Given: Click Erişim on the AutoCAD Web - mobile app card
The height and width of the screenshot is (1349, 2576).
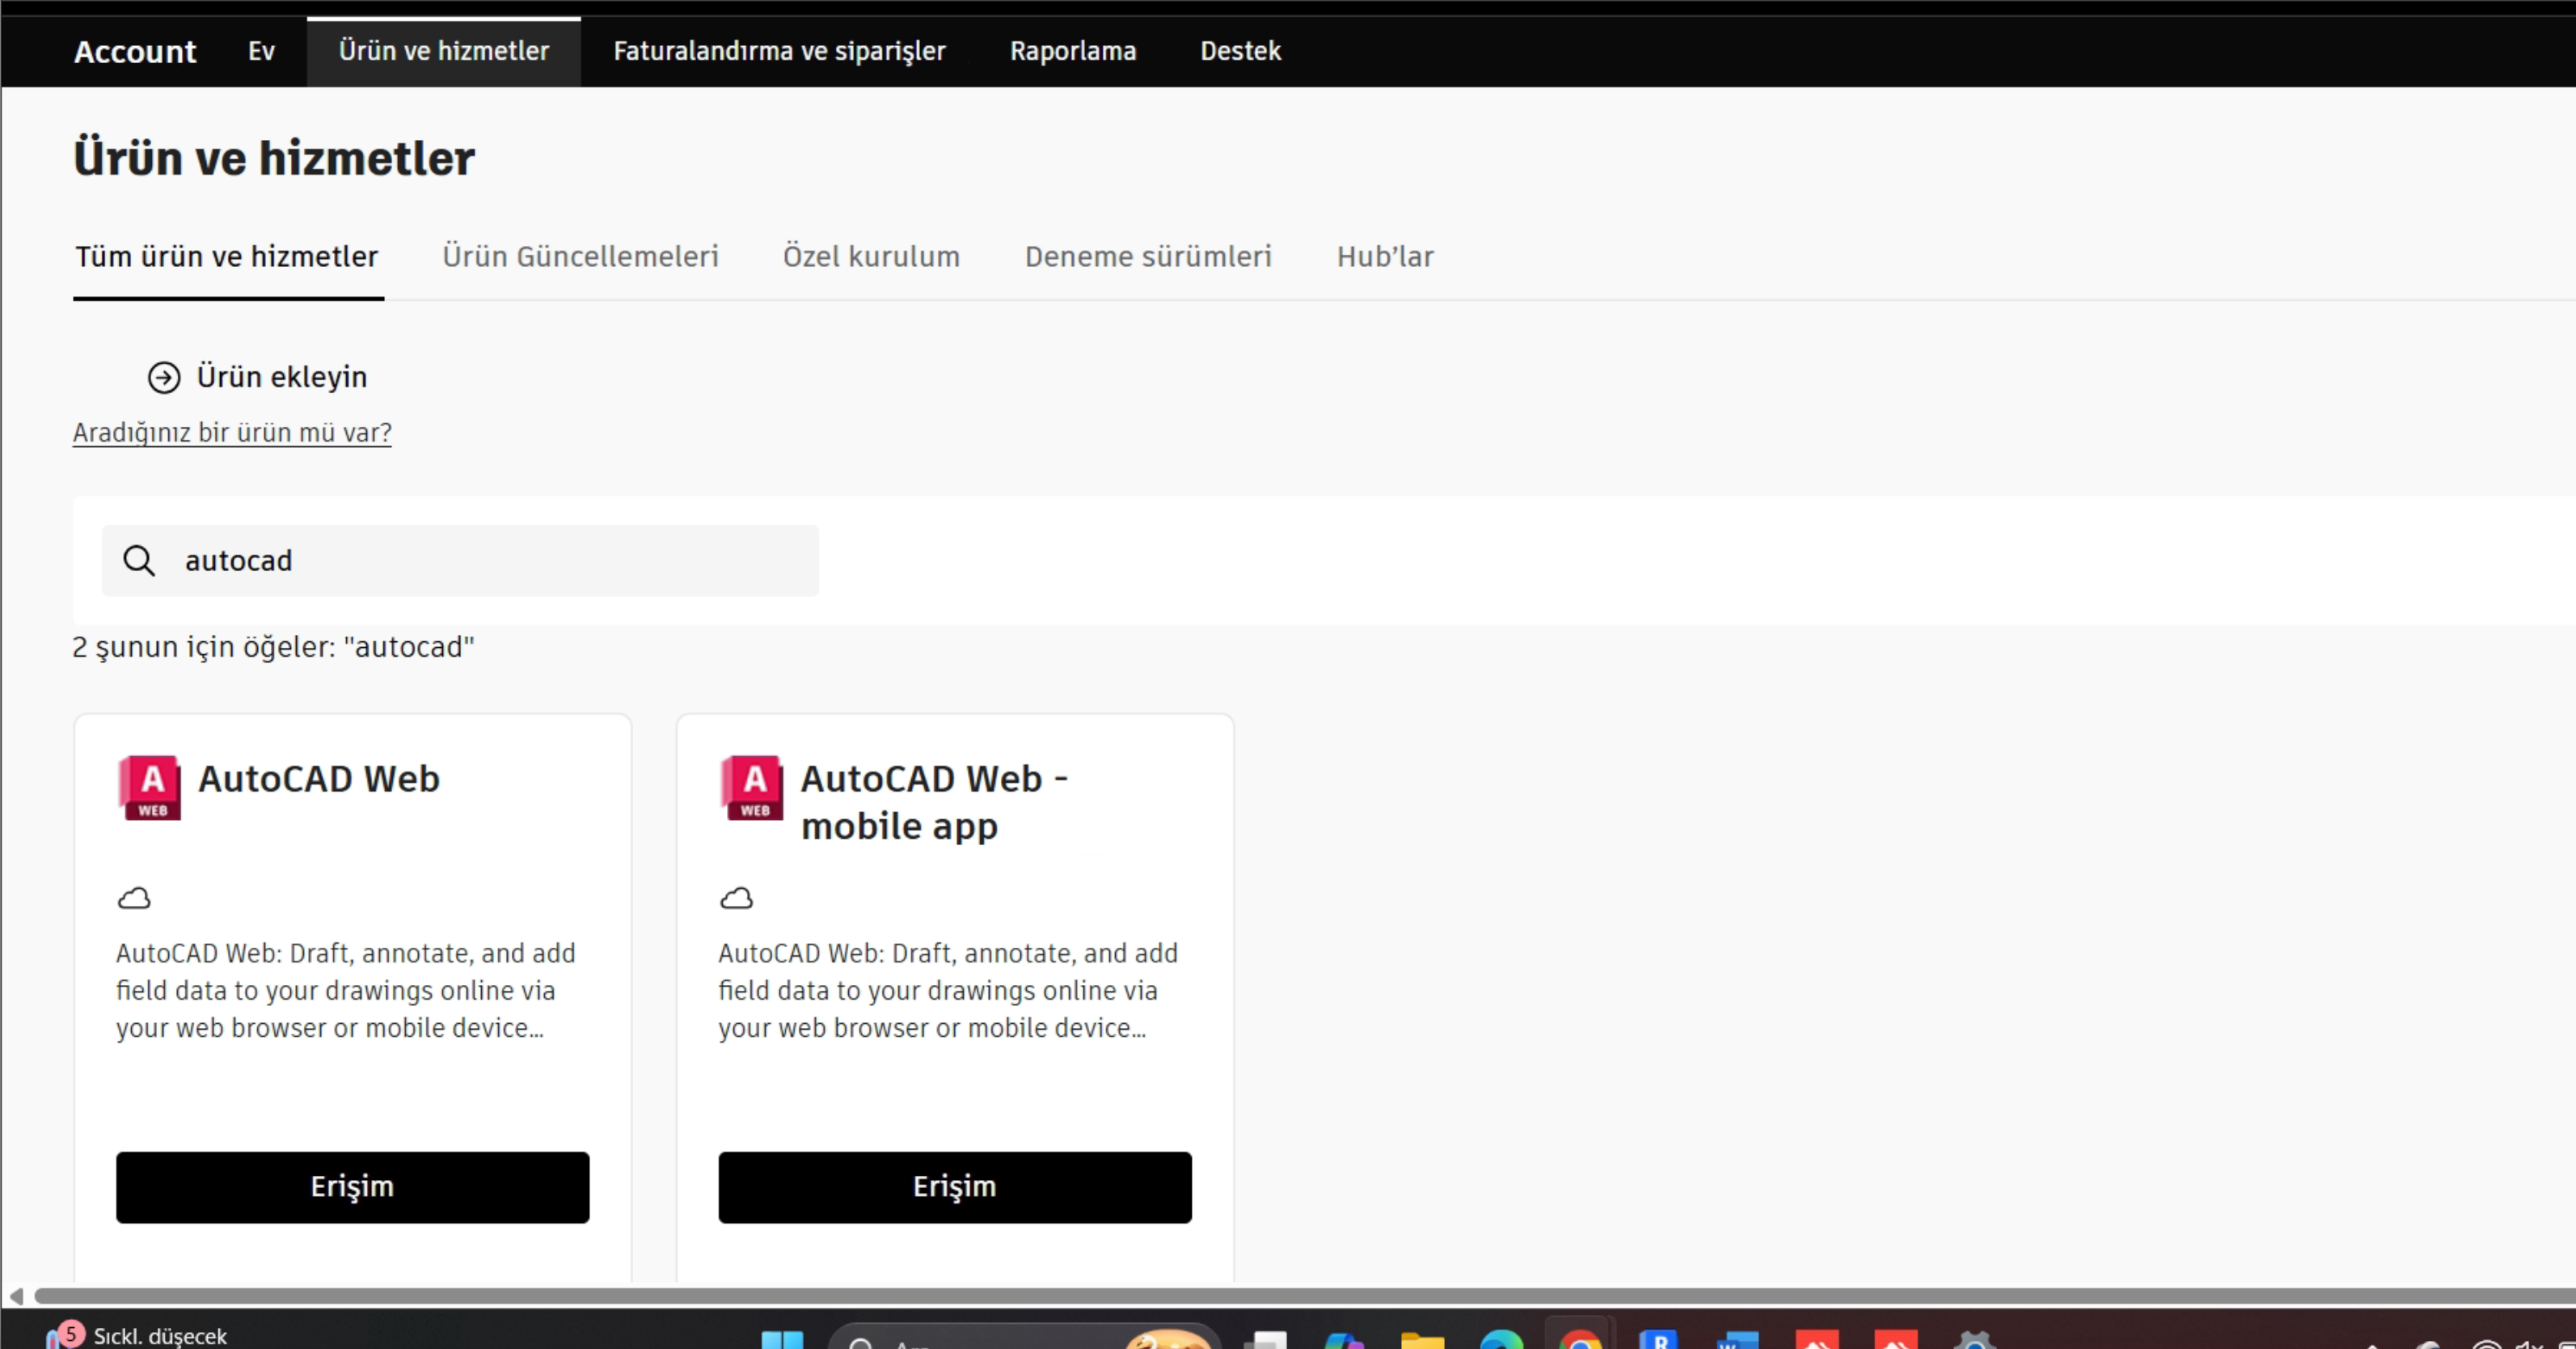Looking at the screenshot, I should coord(954,1187).
